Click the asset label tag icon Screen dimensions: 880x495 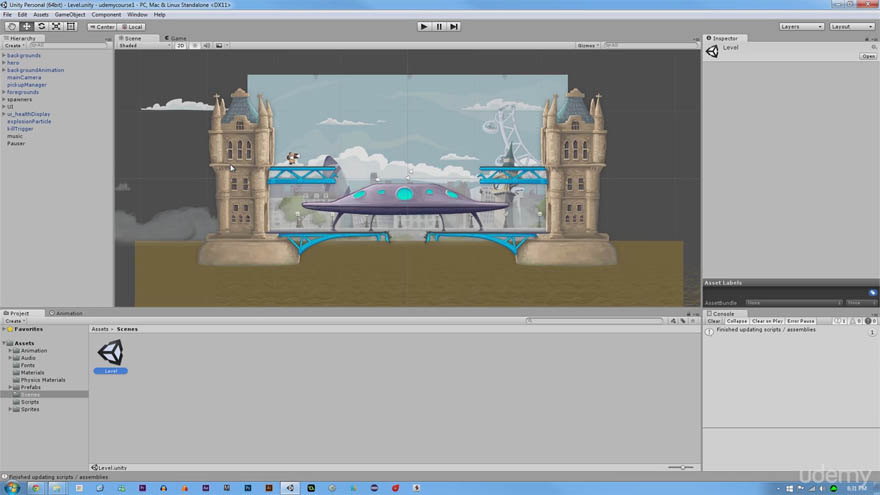pyautogui.click(x=872, y=292)
